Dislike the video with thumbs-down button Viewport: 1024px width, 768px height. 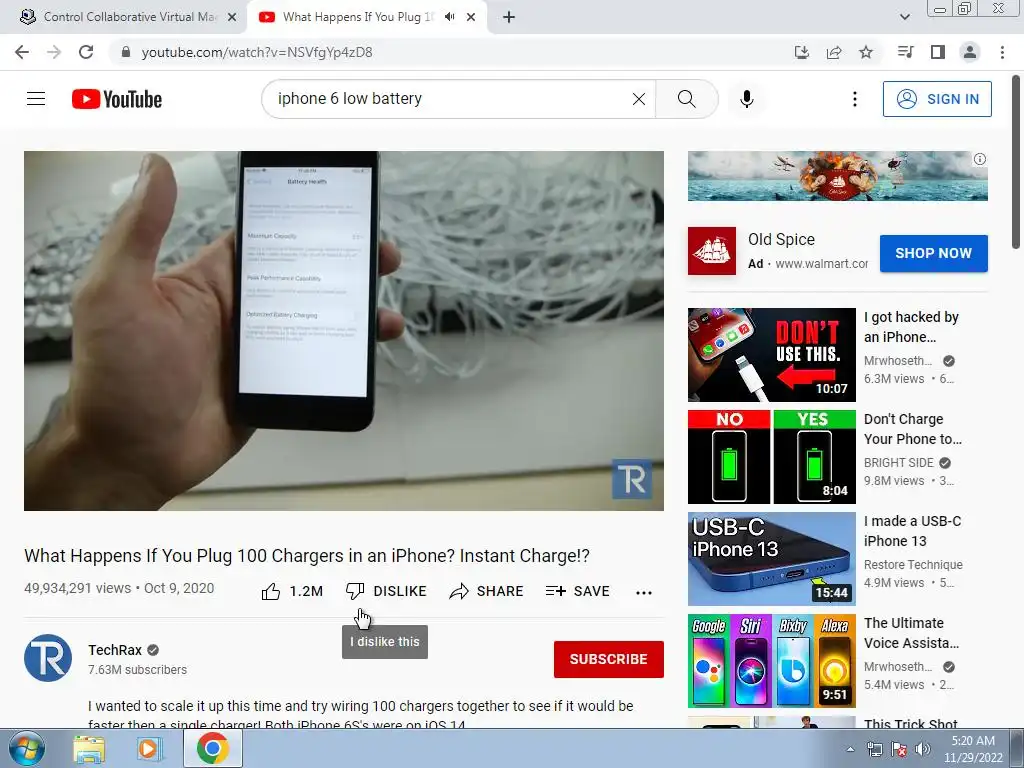[x=386, y=591]
